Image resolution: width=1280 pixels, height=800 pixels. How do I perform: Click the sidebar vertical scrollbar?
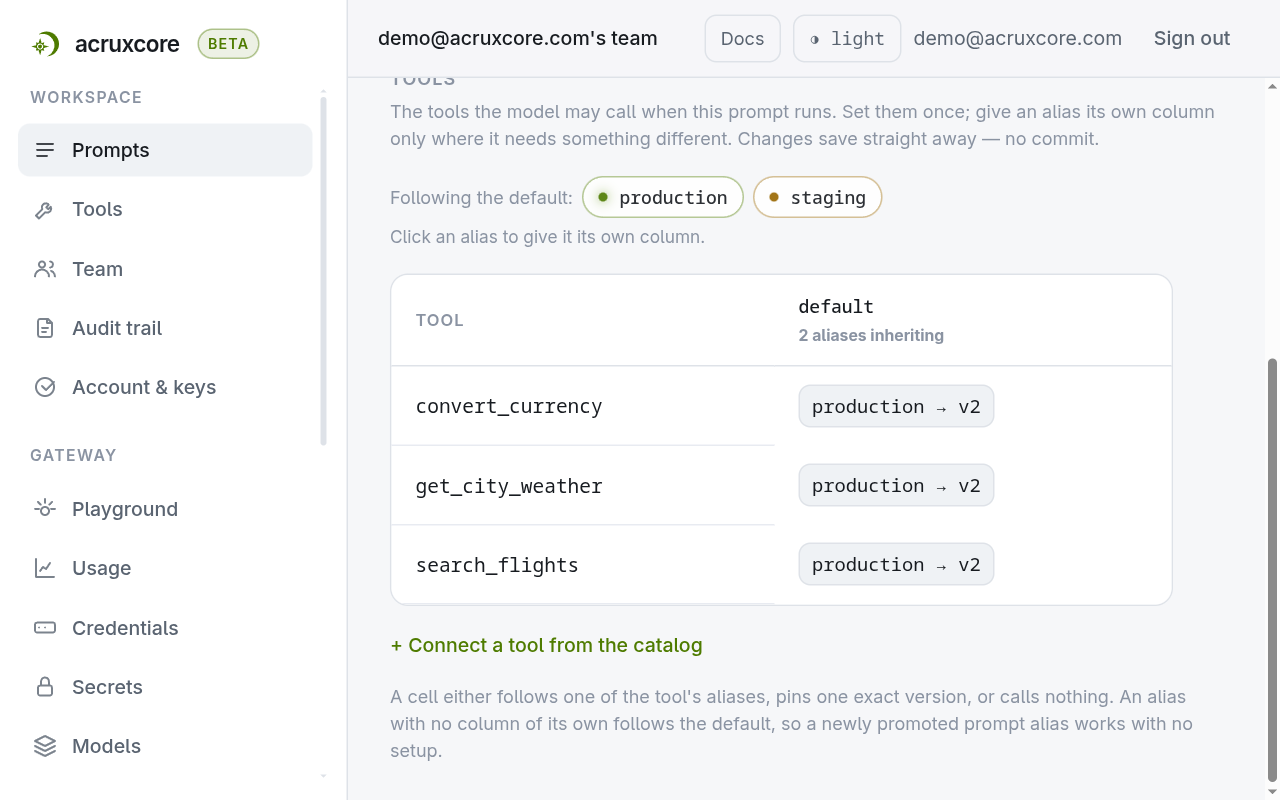coord(323,270)
